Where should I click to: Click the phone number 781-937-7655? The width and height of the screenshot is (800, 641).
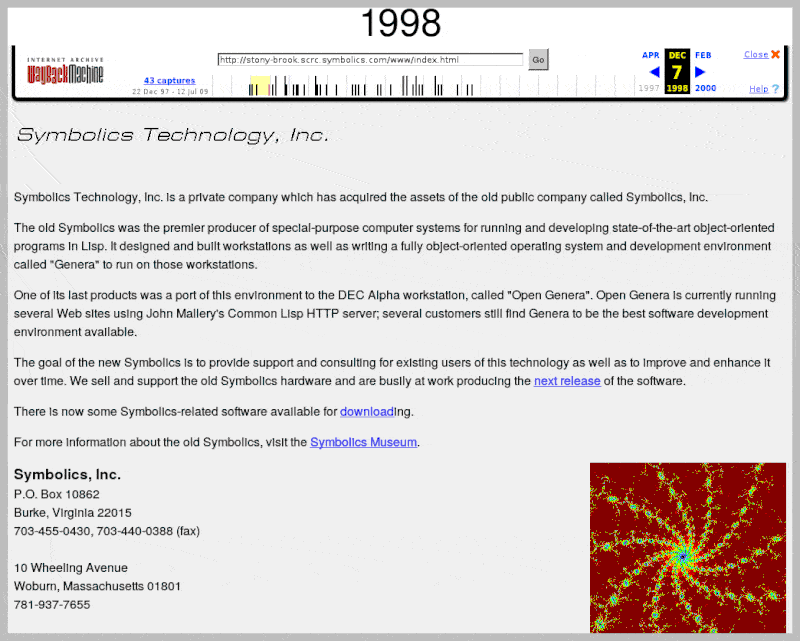52,605
